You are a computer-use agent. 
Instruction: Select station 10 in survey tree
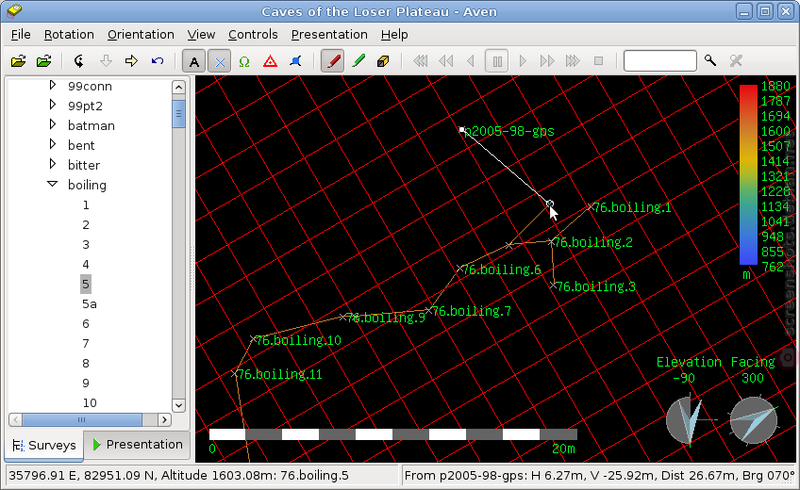[90, 403]
